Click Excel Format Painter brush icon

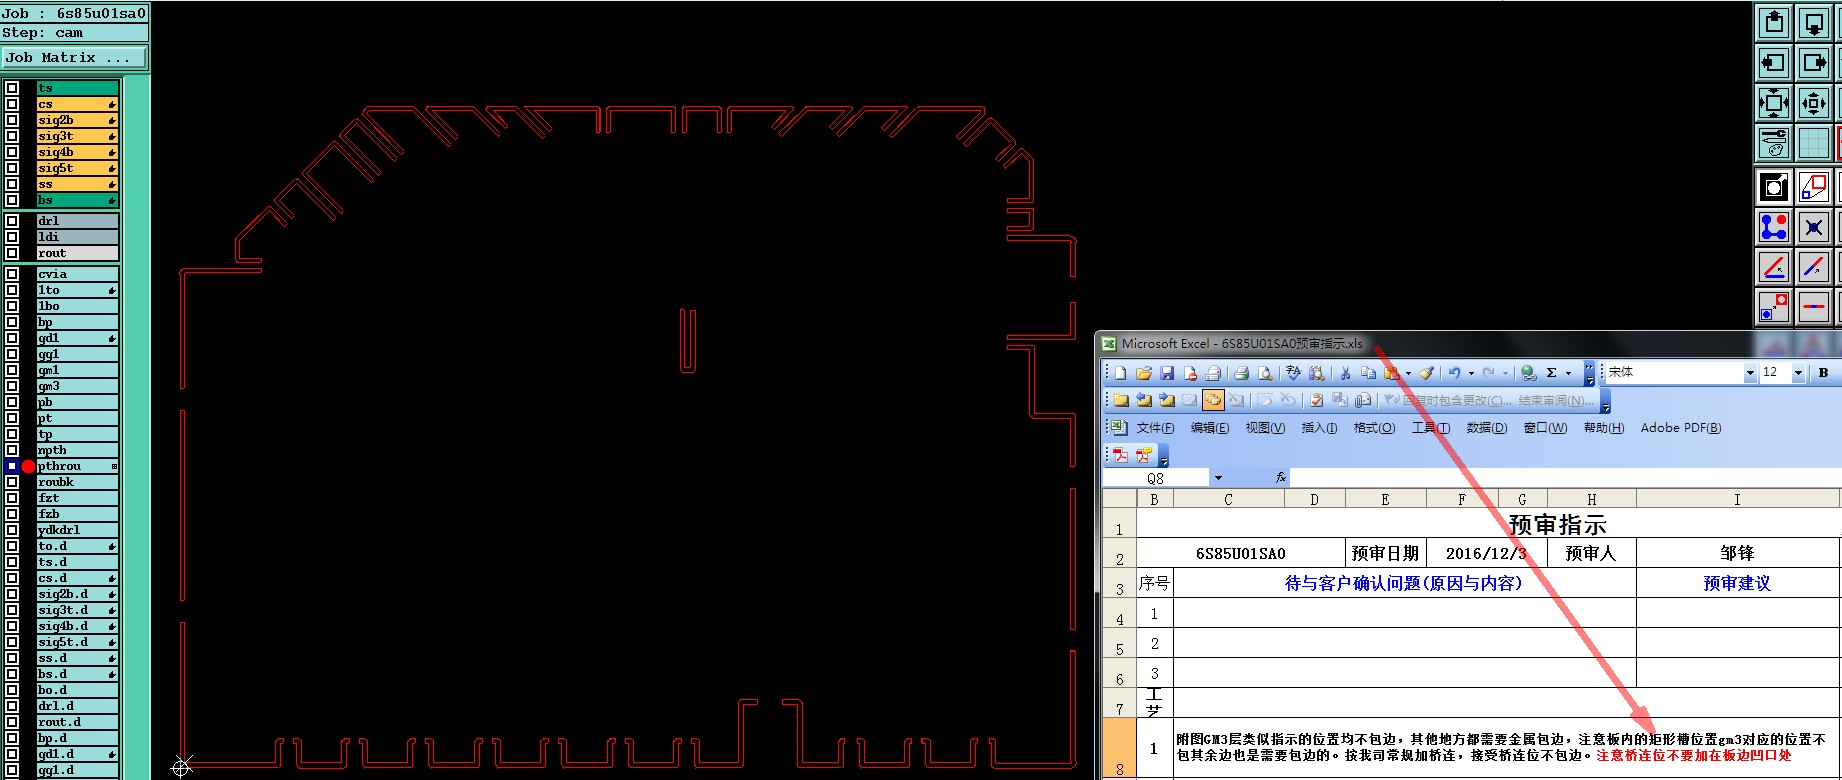coord(1426,373)
